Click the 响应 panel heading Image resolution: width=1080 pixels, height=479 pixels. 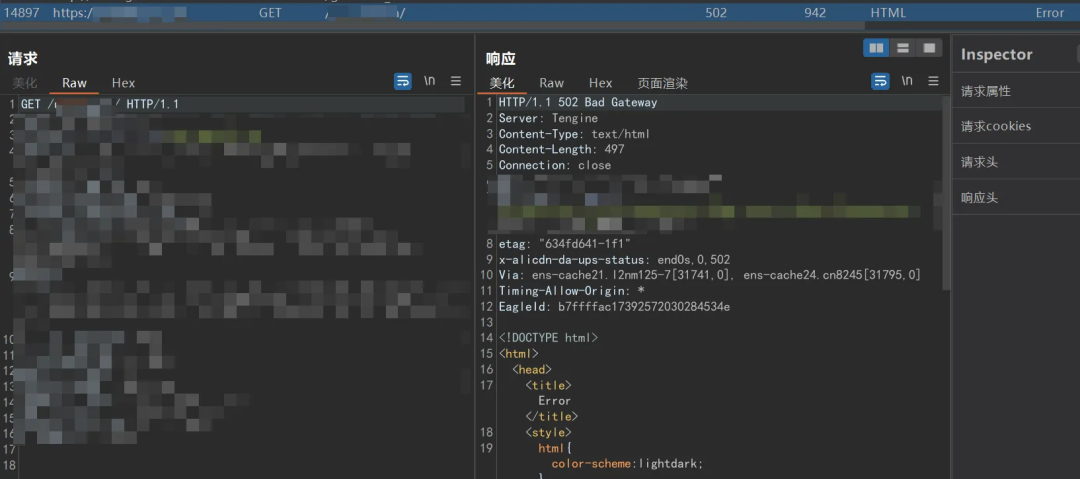[501, 59]
